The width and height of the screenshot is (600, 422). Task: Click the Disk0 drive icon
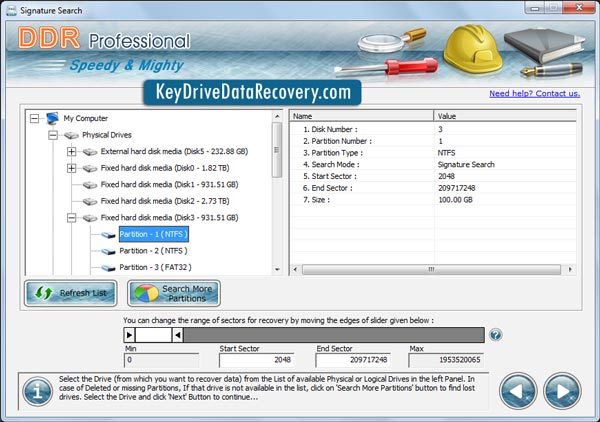click(90, 168)
